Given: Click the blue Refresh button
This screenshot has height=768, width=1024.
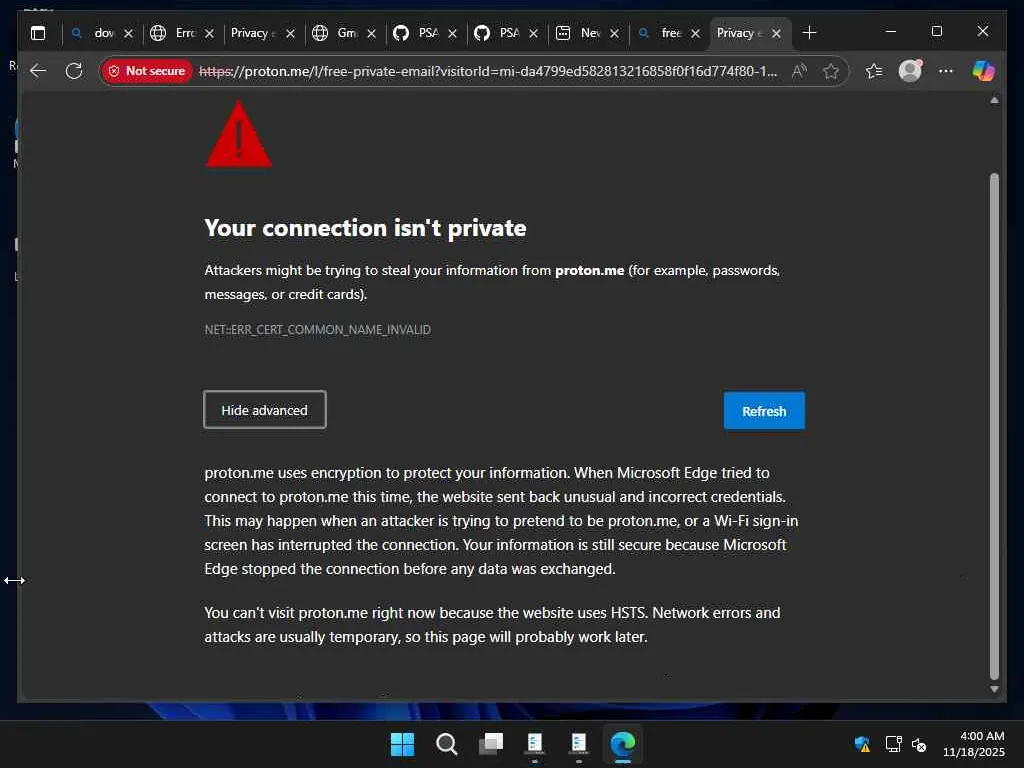Looking at the screenshot, I should point(764,411).
